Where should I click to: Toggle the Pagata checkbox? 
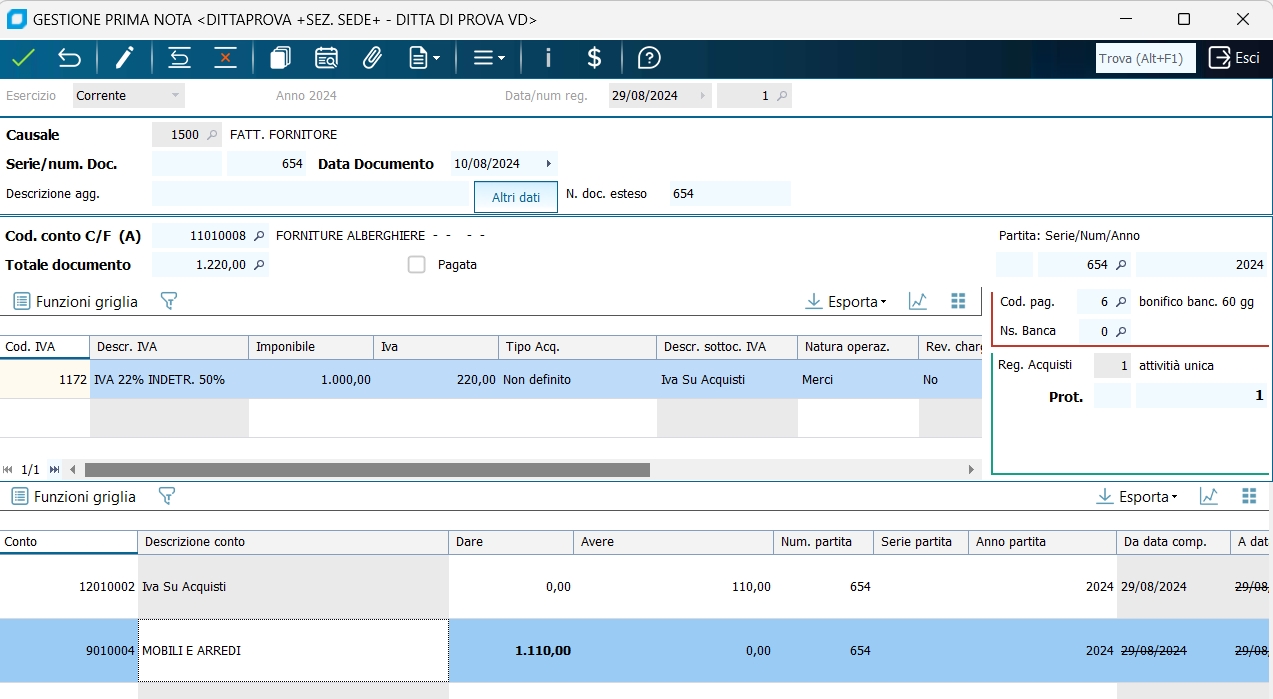point(417,265)
